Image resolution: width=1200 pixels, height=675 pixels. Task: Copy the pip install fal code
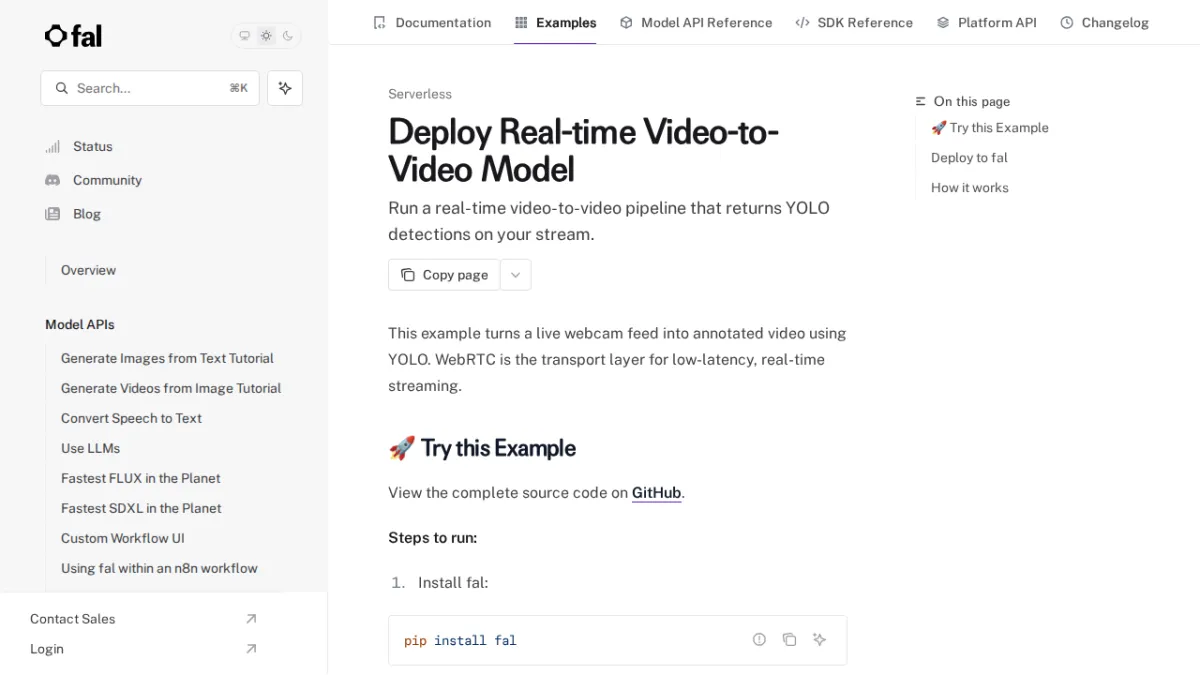pyautogui.click(x=789, y=639)
